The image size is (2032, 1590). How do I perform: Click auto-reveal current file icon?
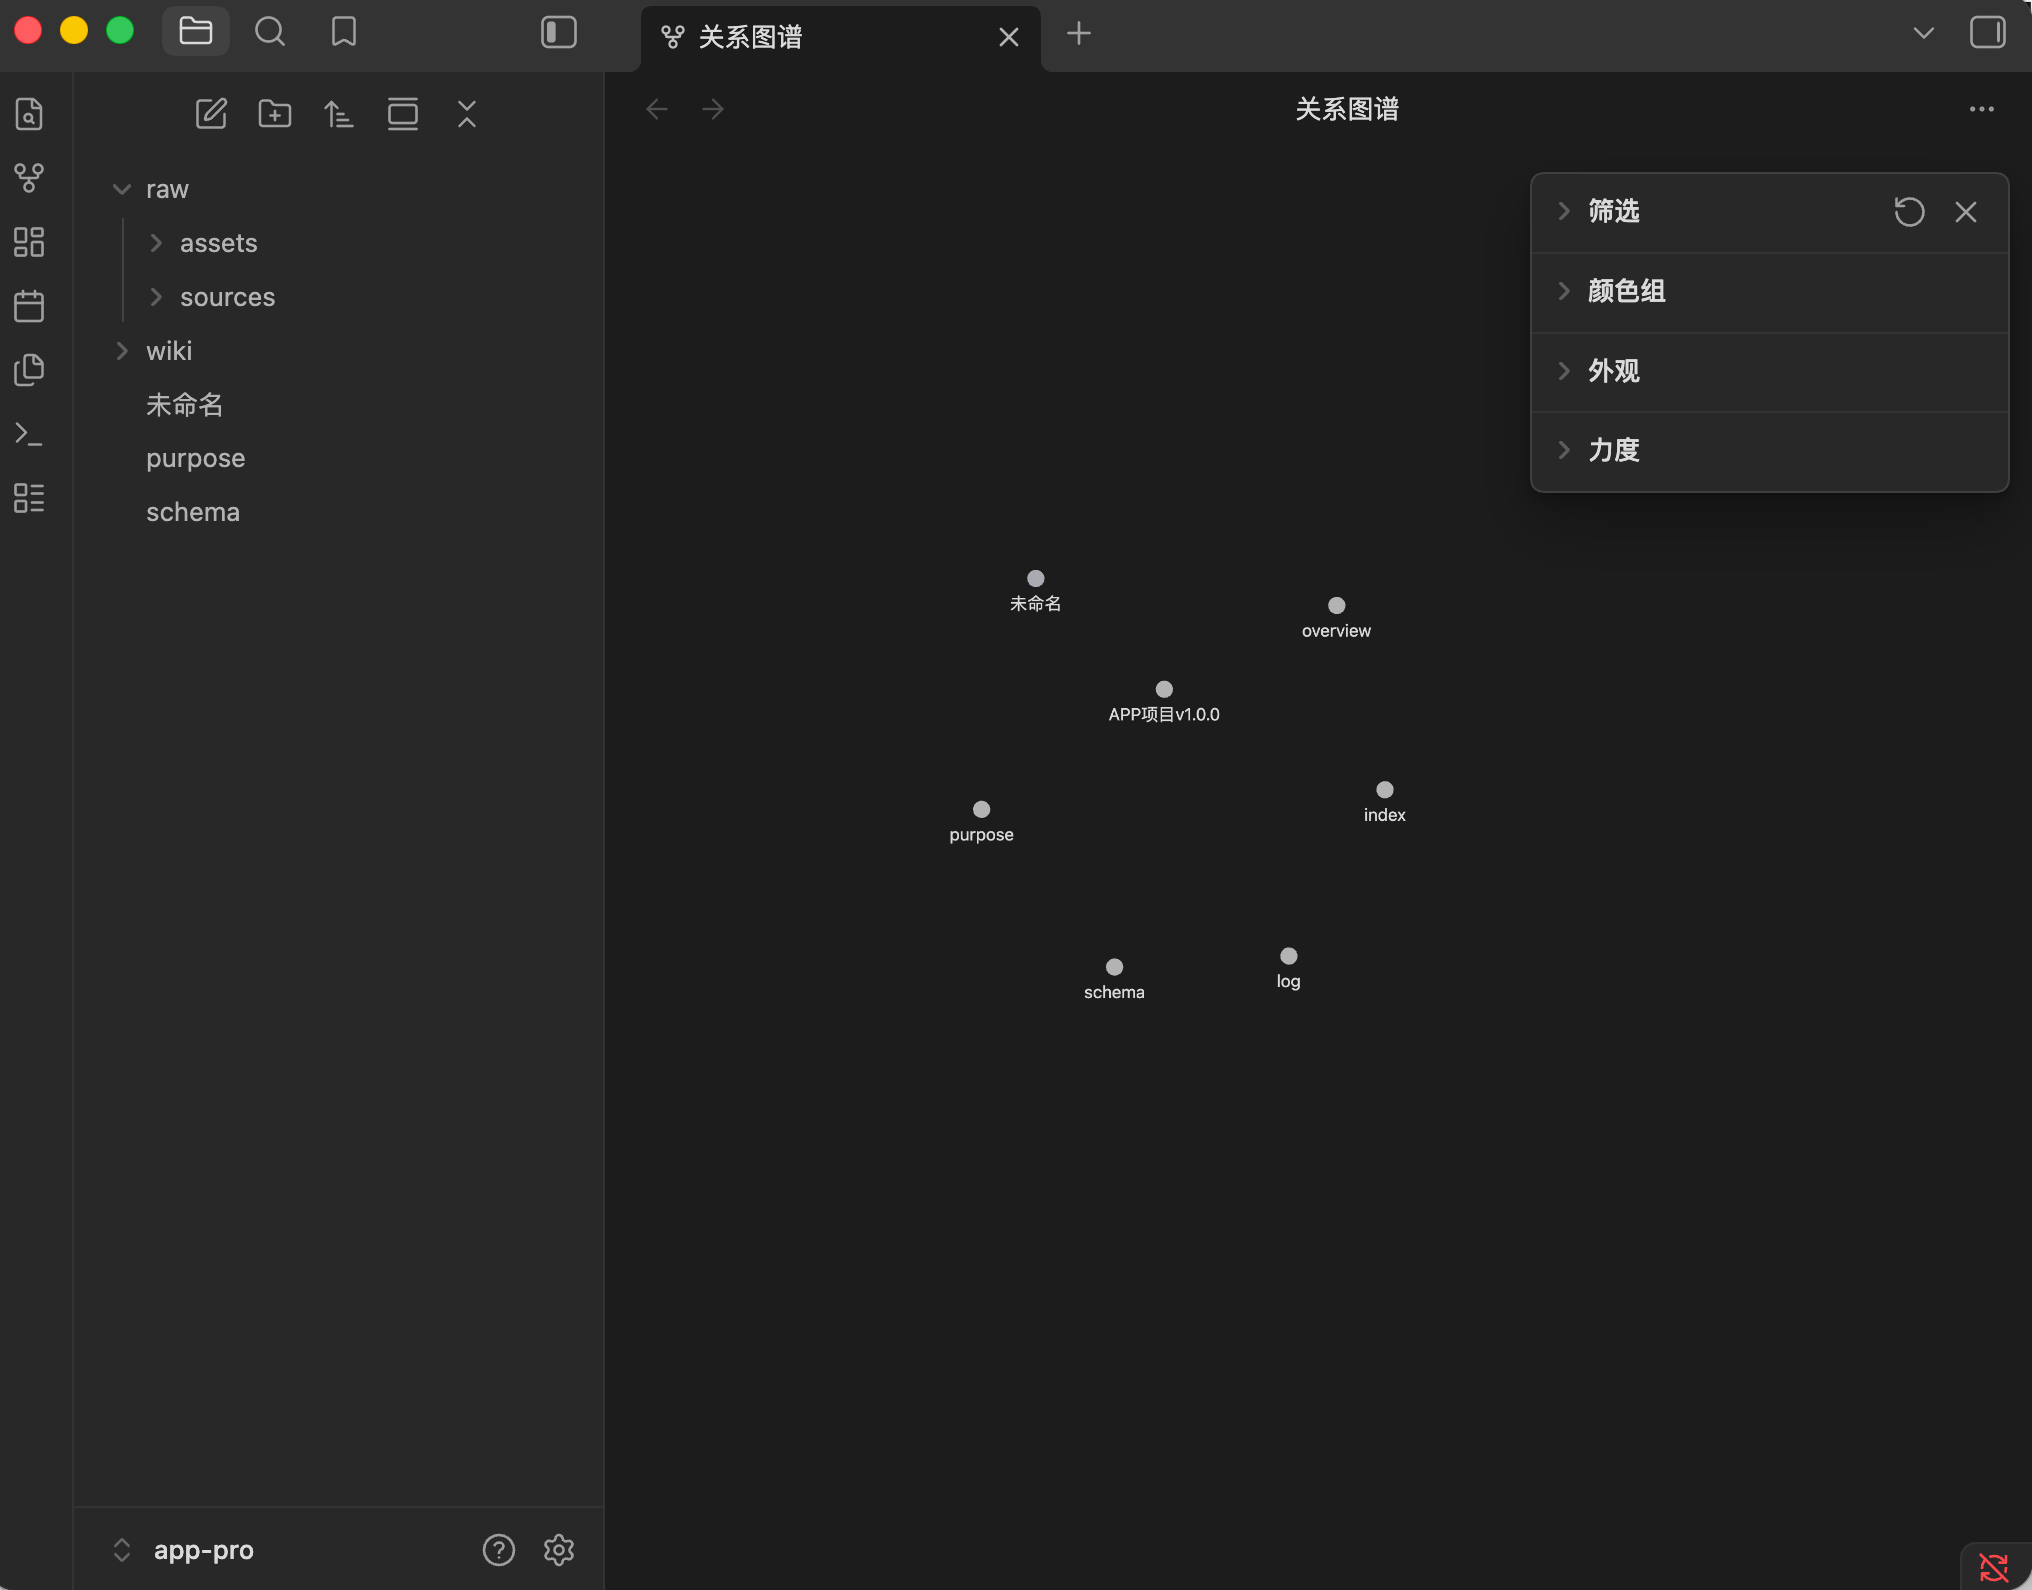pyautogui.click(x=403, y=114)
